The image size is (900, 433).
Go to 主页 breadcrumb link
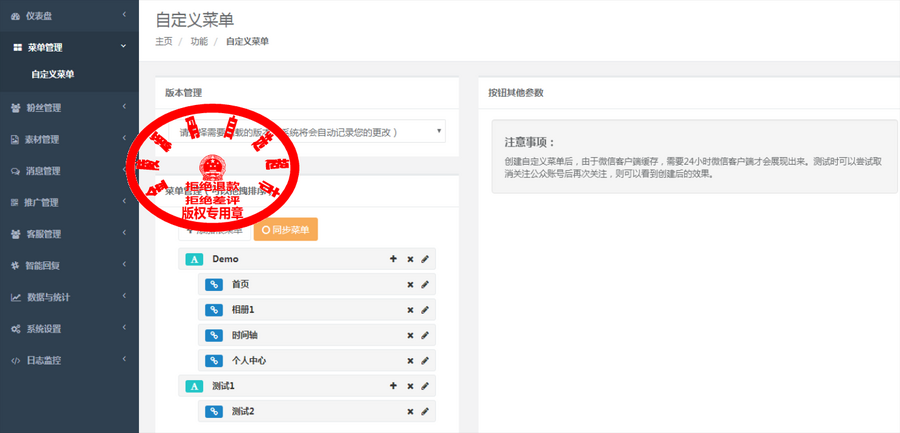pyautogui.click(x=164, y=41)
